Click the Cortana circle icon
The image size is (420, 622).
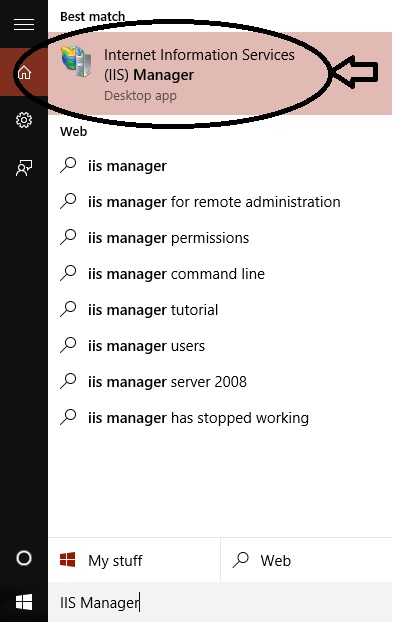(24, 558)
